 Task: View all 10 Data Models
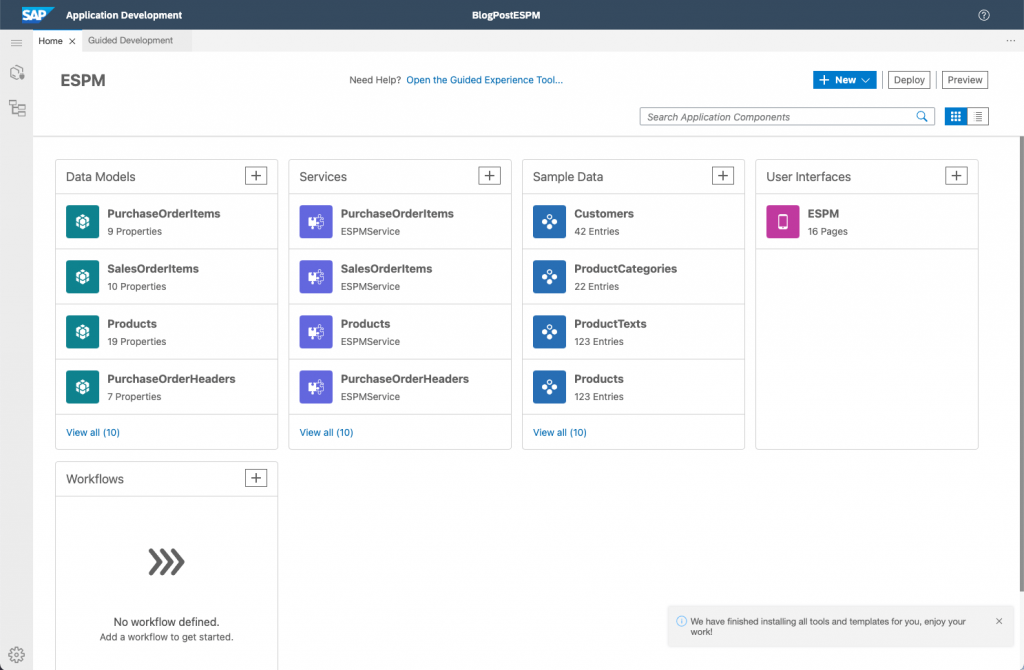(x=93, y=432)
